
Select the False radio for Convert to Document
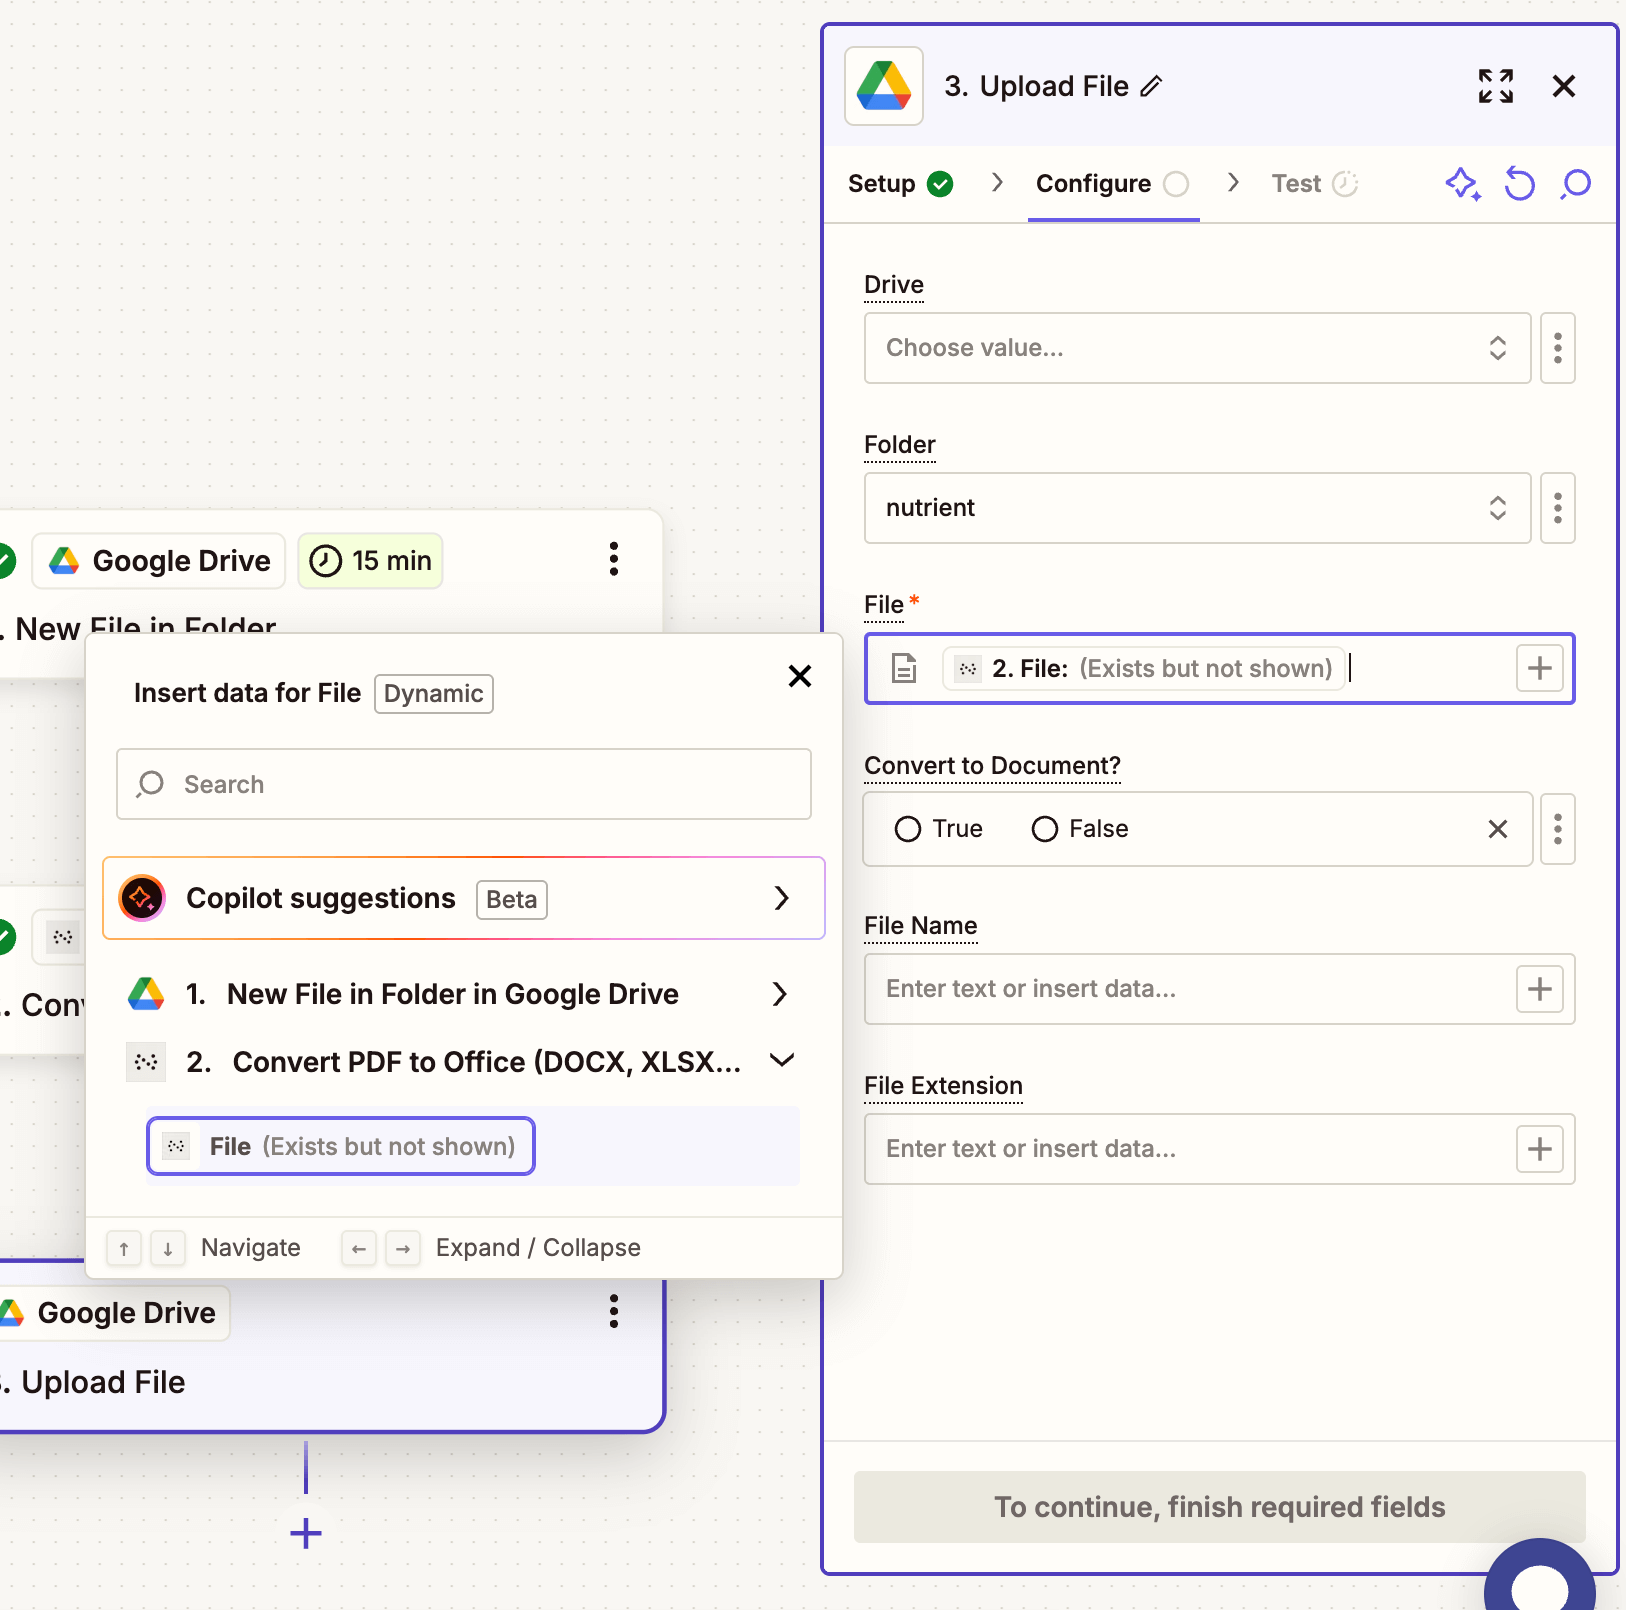(x=1044, y=828)
